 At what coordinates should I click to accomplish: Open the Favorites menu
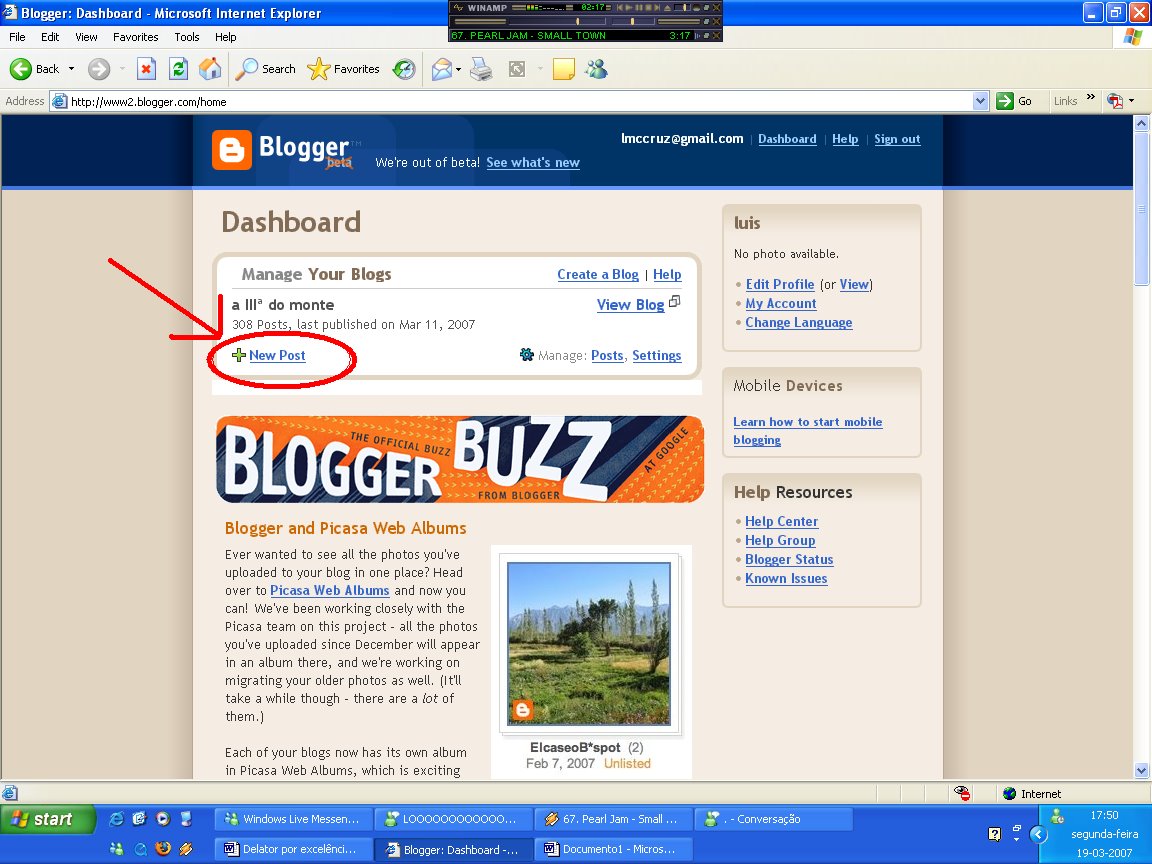point(135,37)
